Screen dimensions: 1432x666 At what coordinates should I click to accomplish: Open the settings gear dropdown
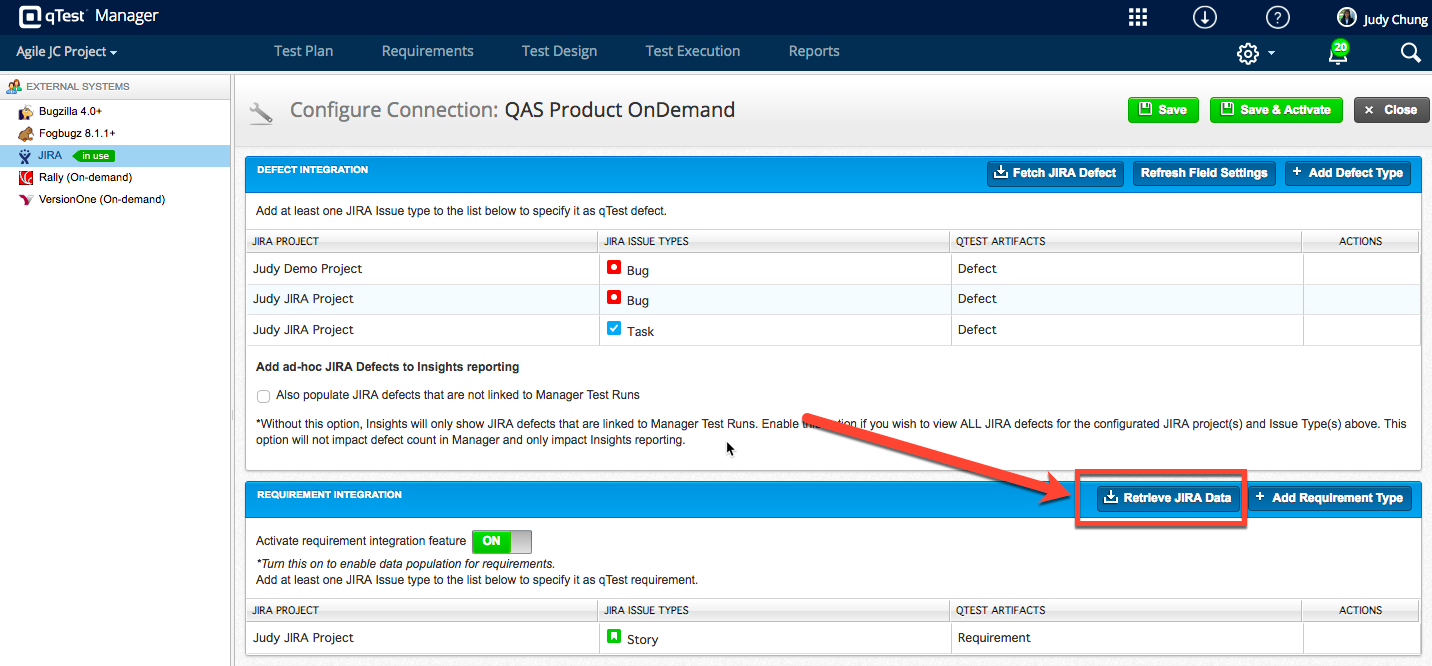click(1254, 53)
